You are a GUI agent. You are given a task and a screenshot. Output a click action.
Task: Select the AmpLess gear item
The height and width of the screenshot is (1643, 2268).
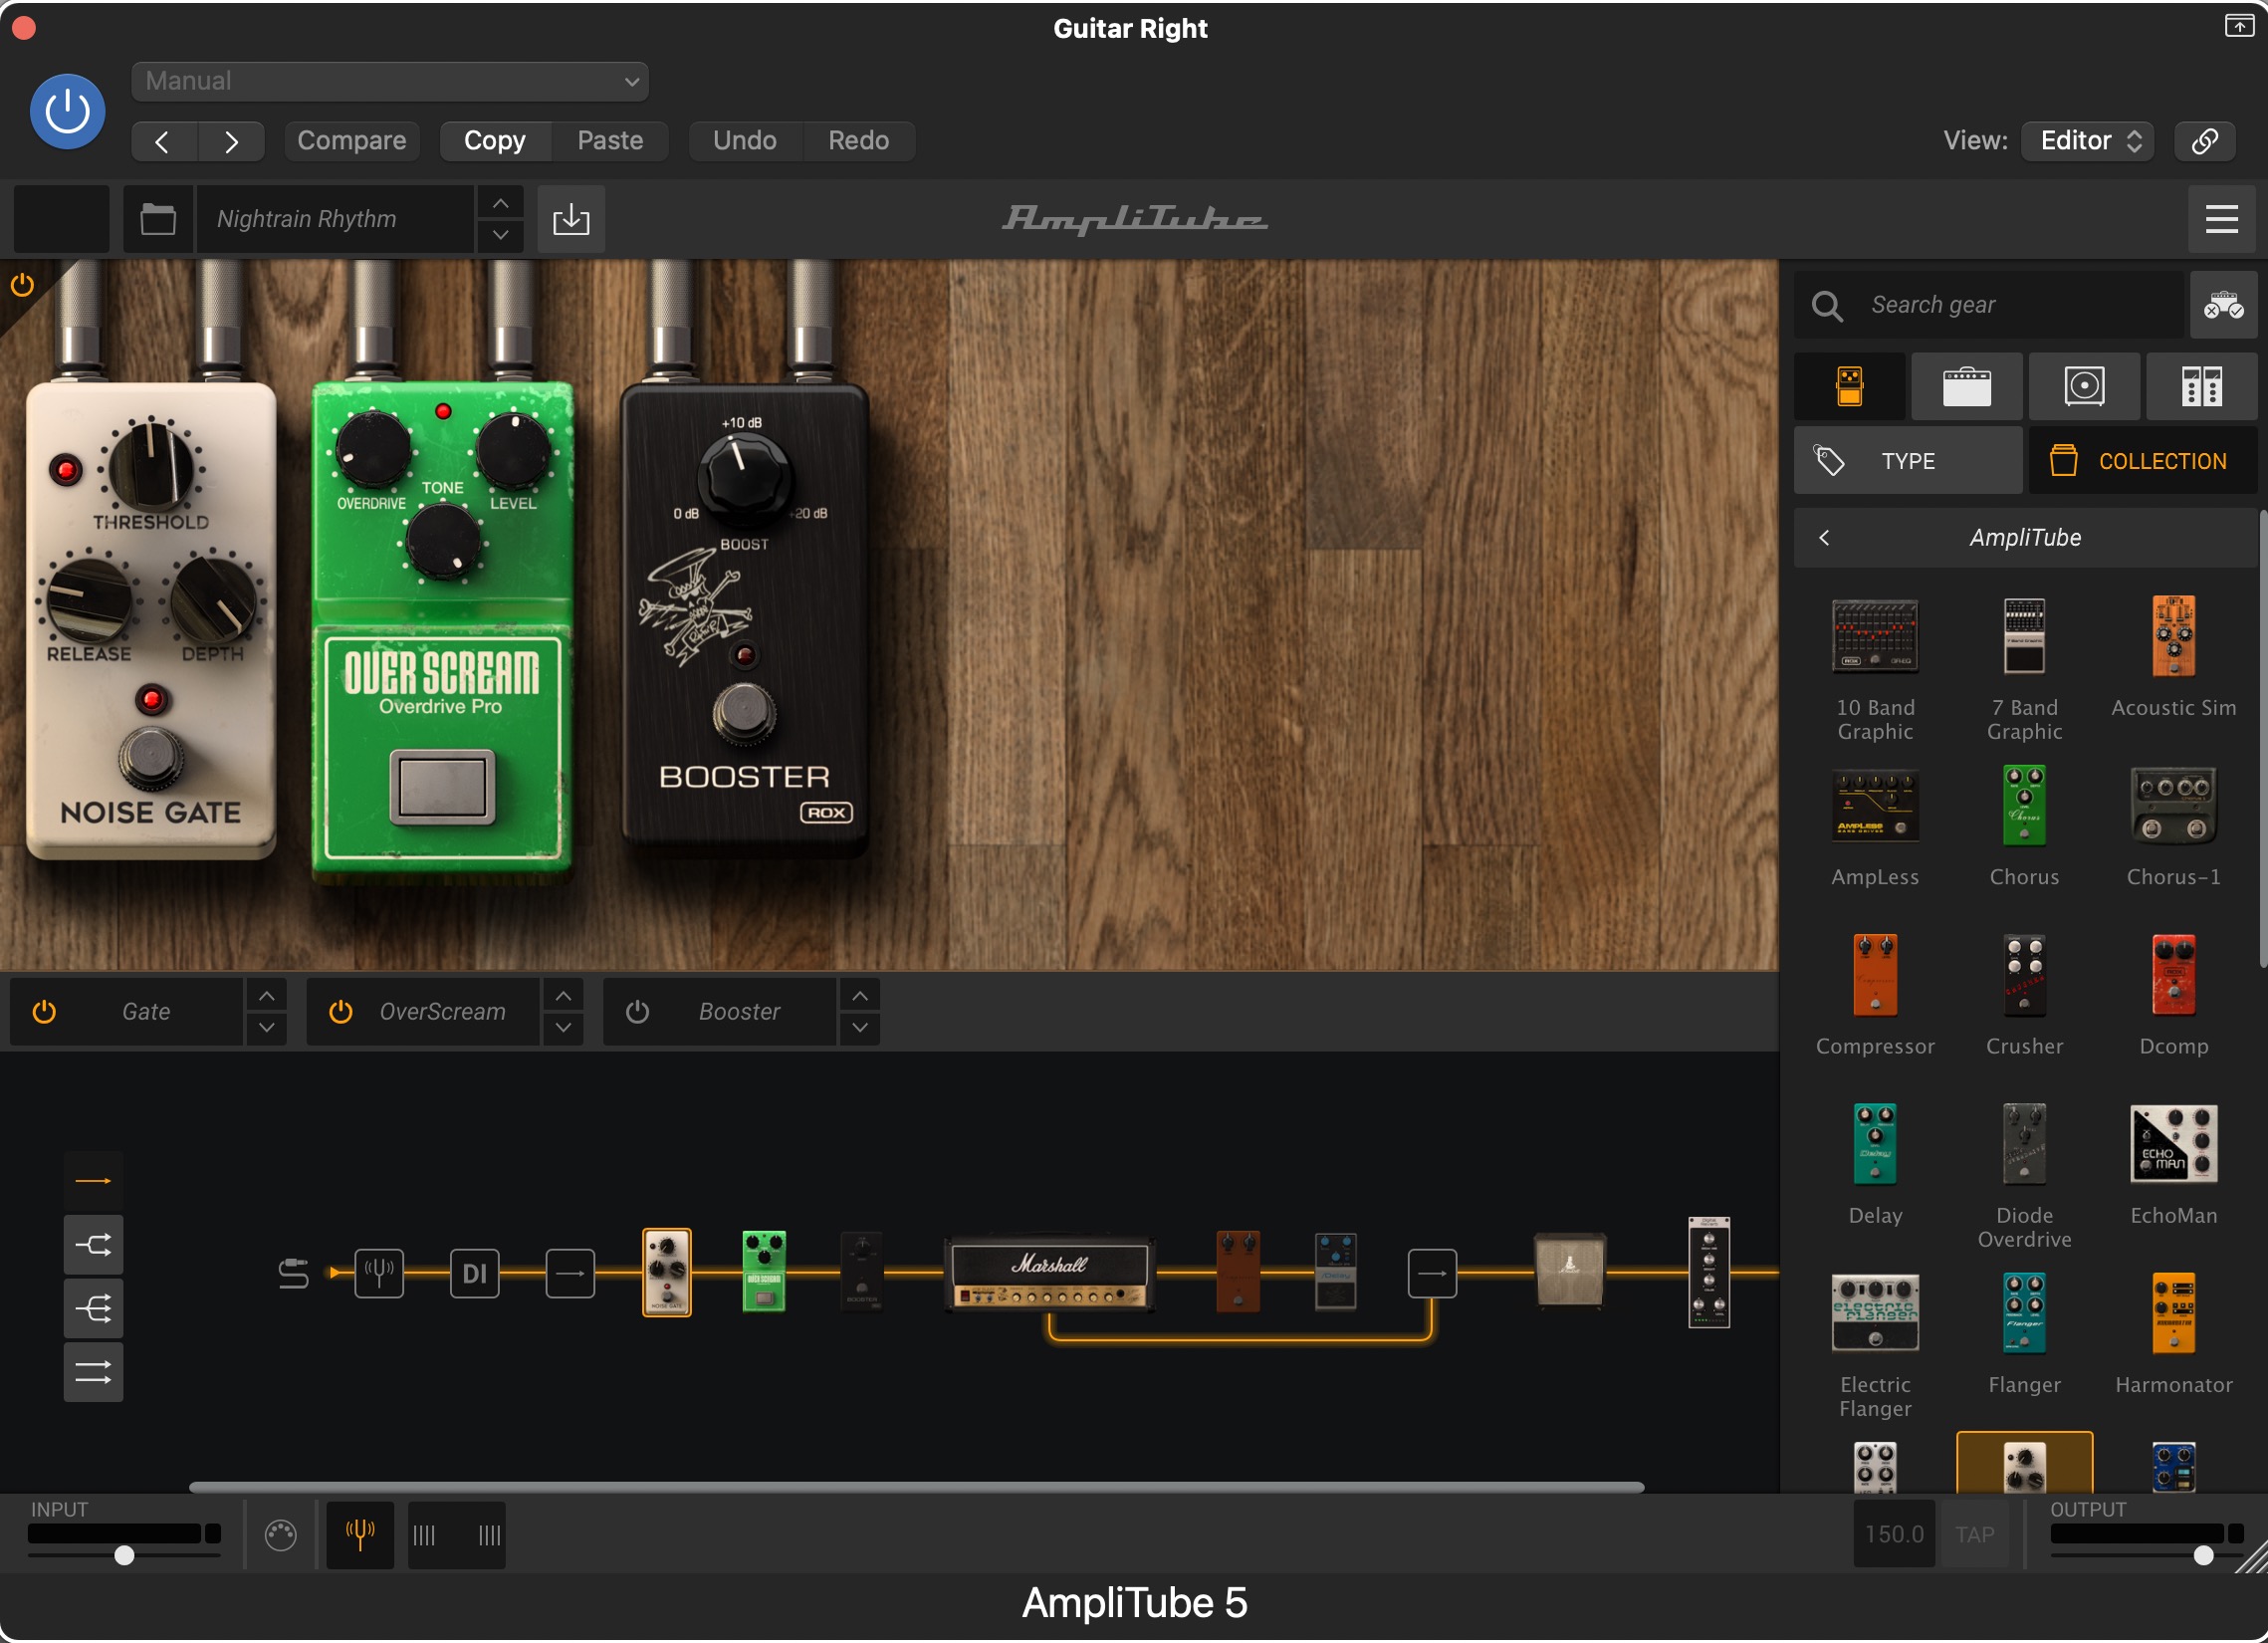pyautogui.click(x=1874, y=827)
